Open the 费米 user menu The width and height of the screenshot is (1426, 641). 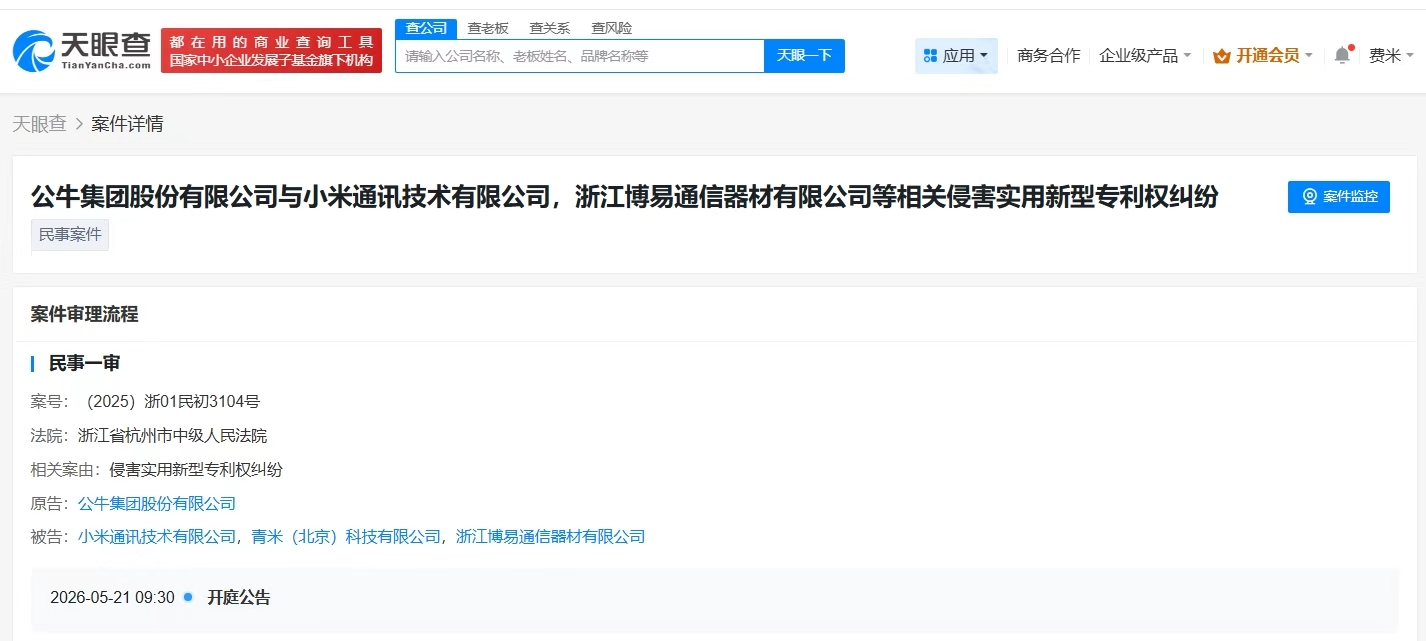pos(1390,56)
